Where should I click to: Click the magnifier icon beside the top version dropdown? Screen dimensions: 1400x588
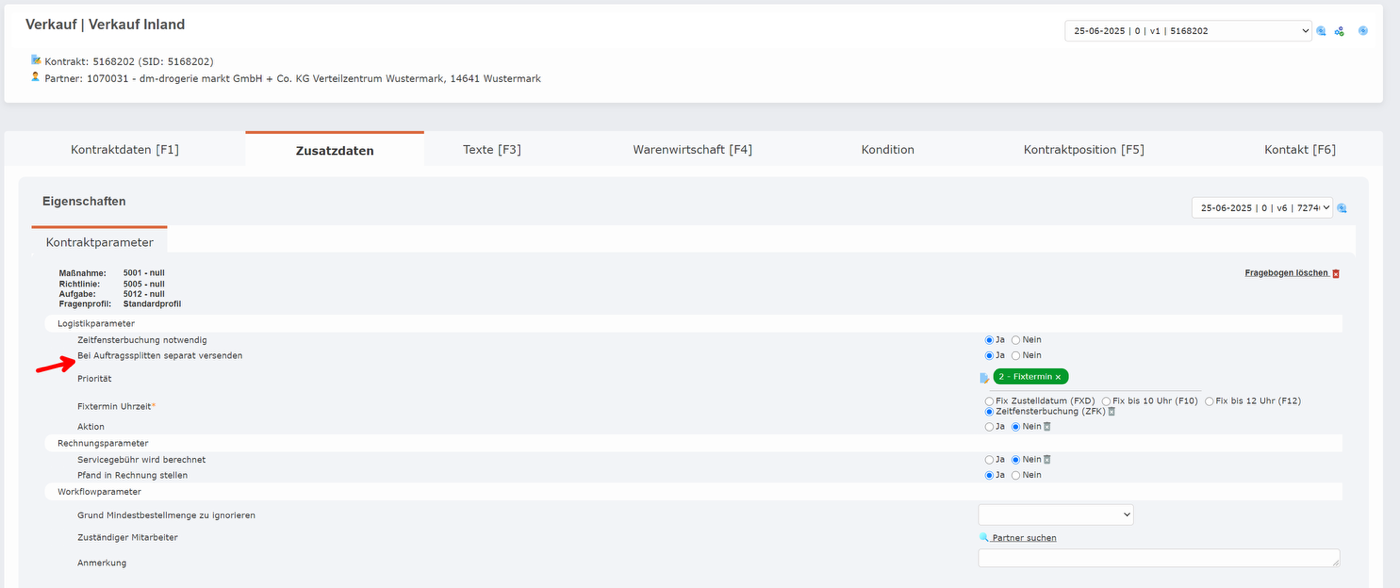click(1321, 31)
